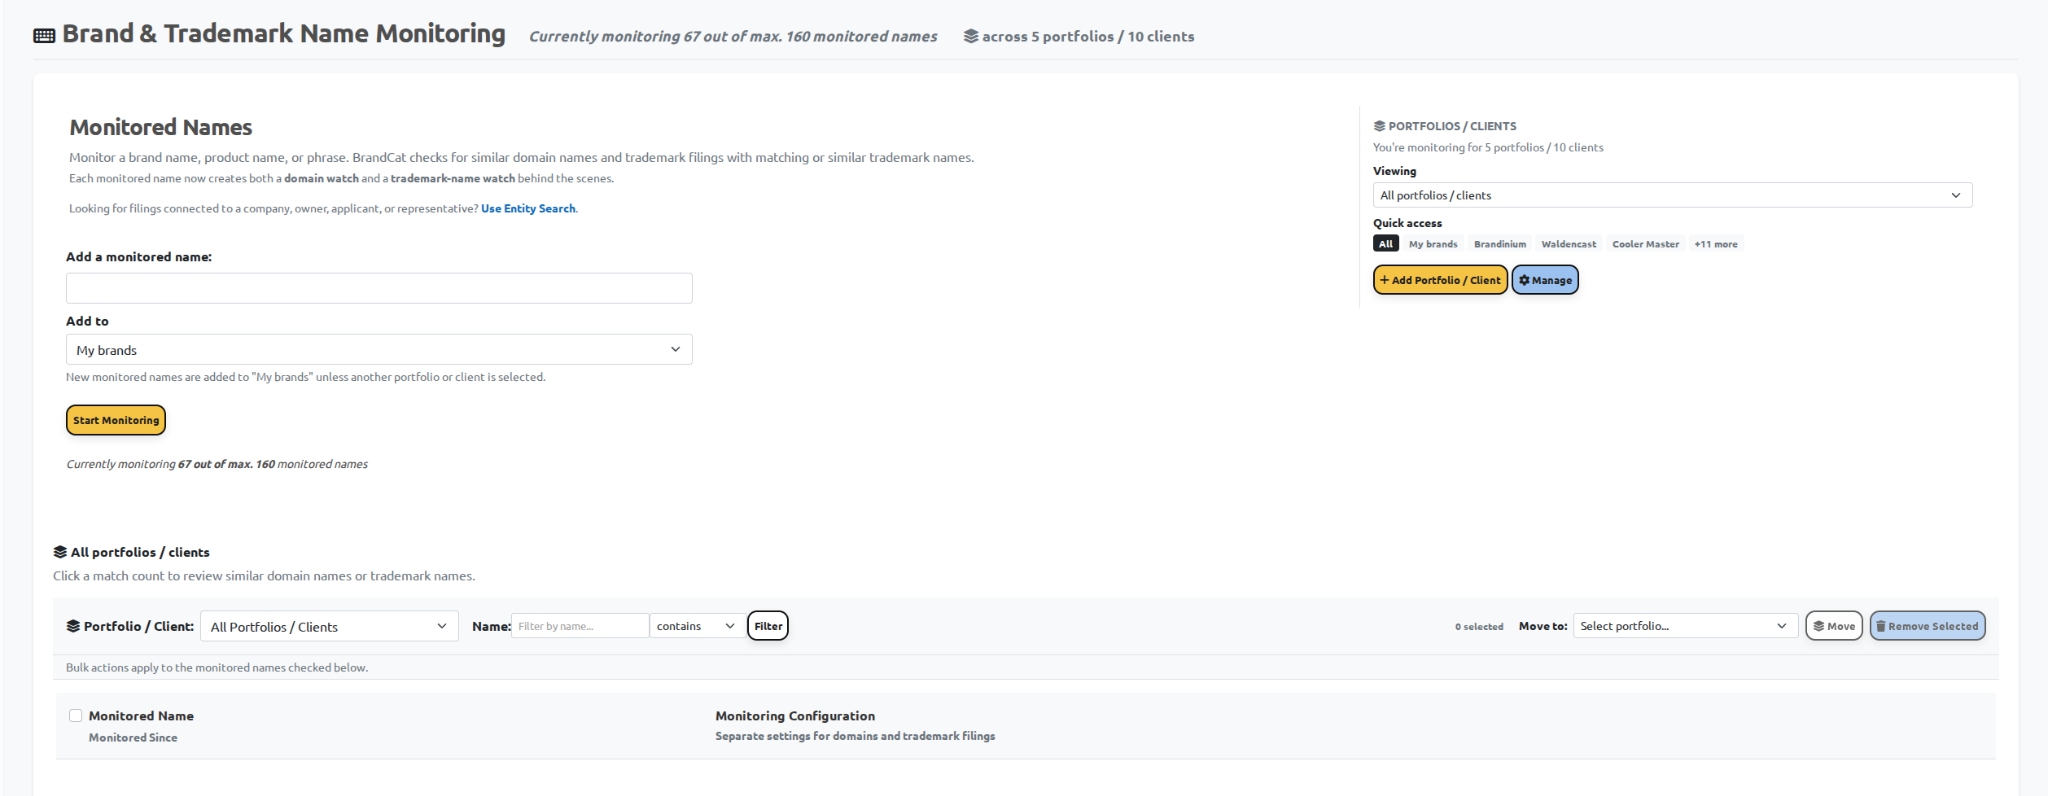Select 'My brands' quick access chip
Image resolution: width=2048 pixels, height=796 pixels.
1433,244
